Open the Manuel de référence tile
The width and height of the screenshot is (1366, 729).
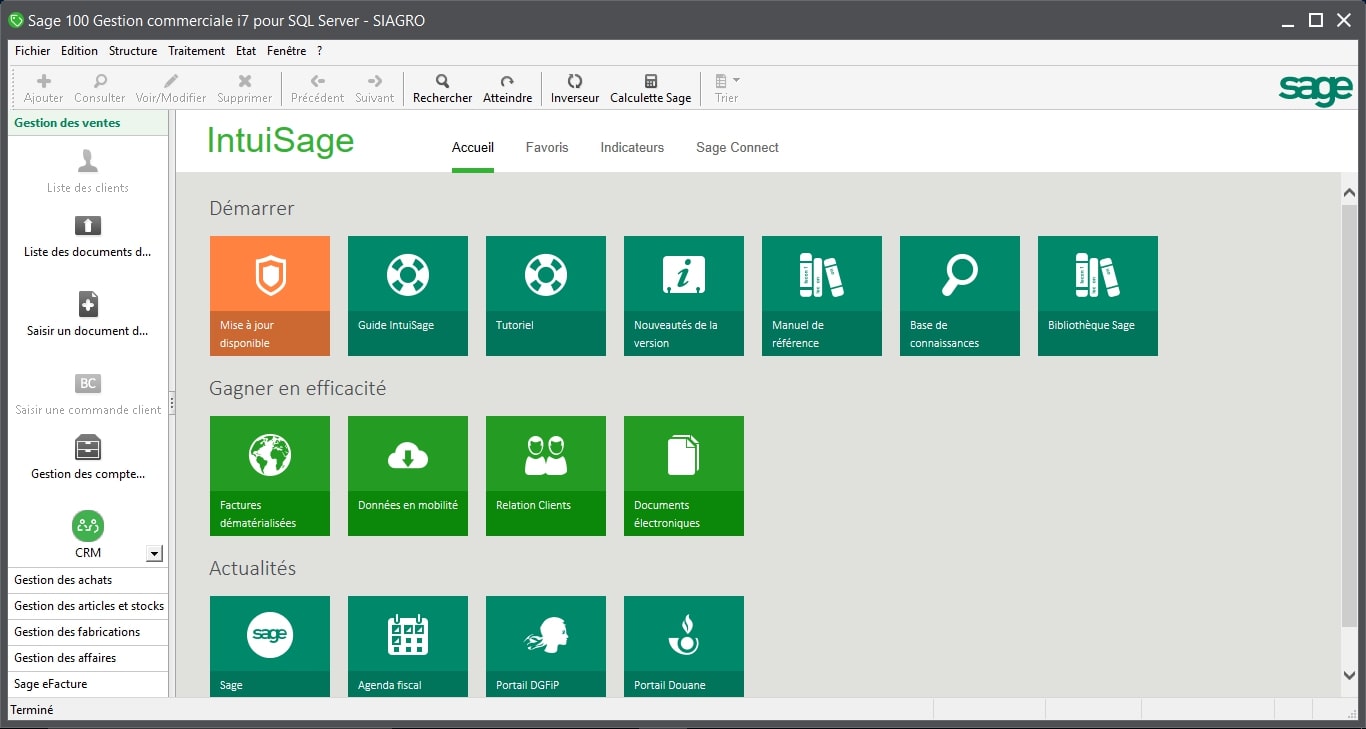coord(821,295)
